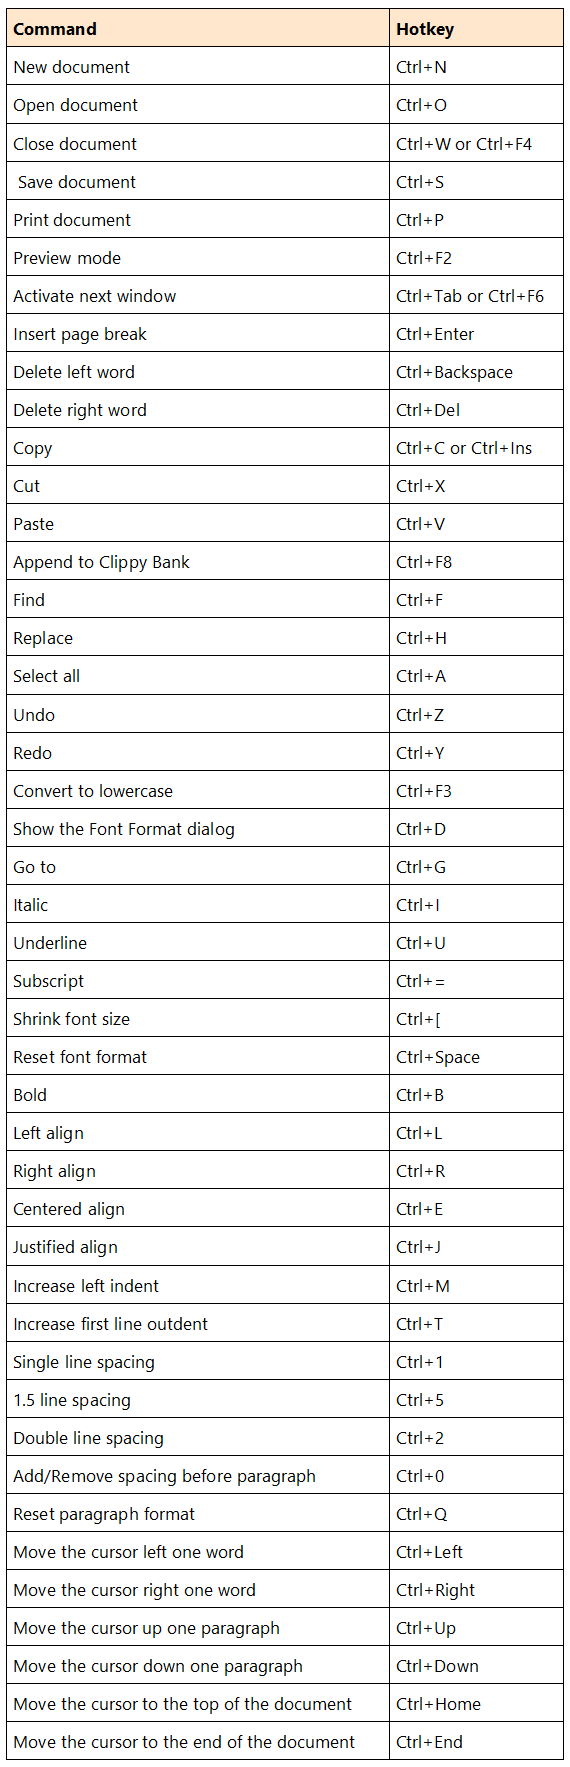
Task: Select the Subscript command cell
Action: coord(198,980)
